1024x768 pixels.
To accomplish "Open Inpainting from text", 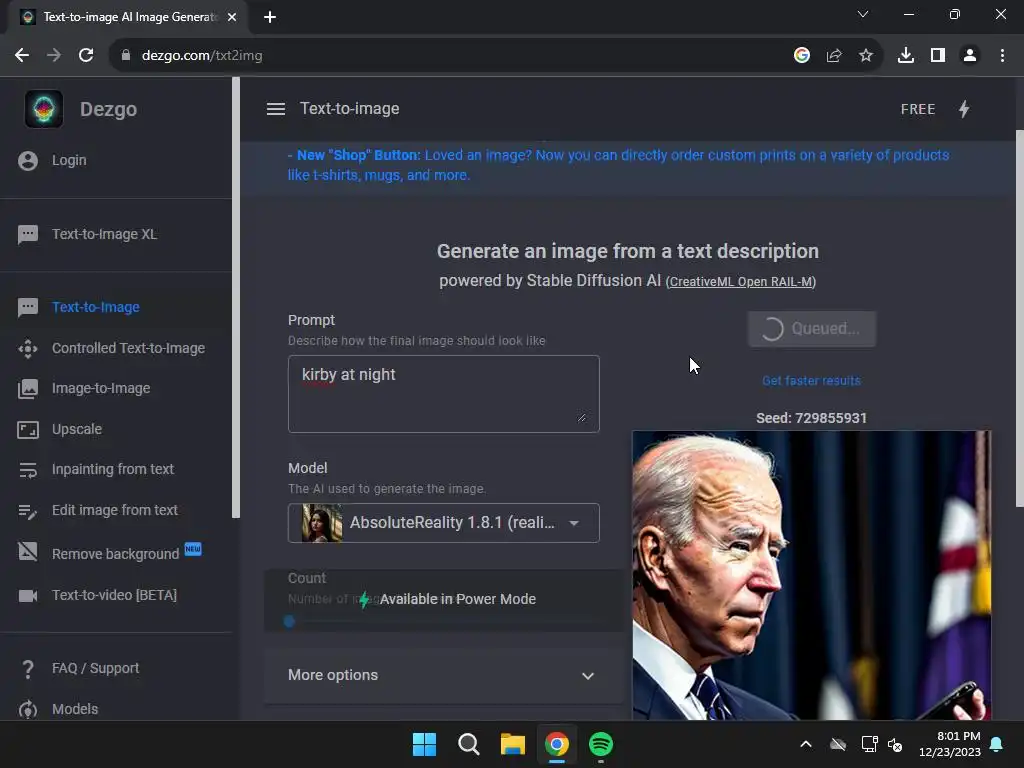I will click(112, 469).
